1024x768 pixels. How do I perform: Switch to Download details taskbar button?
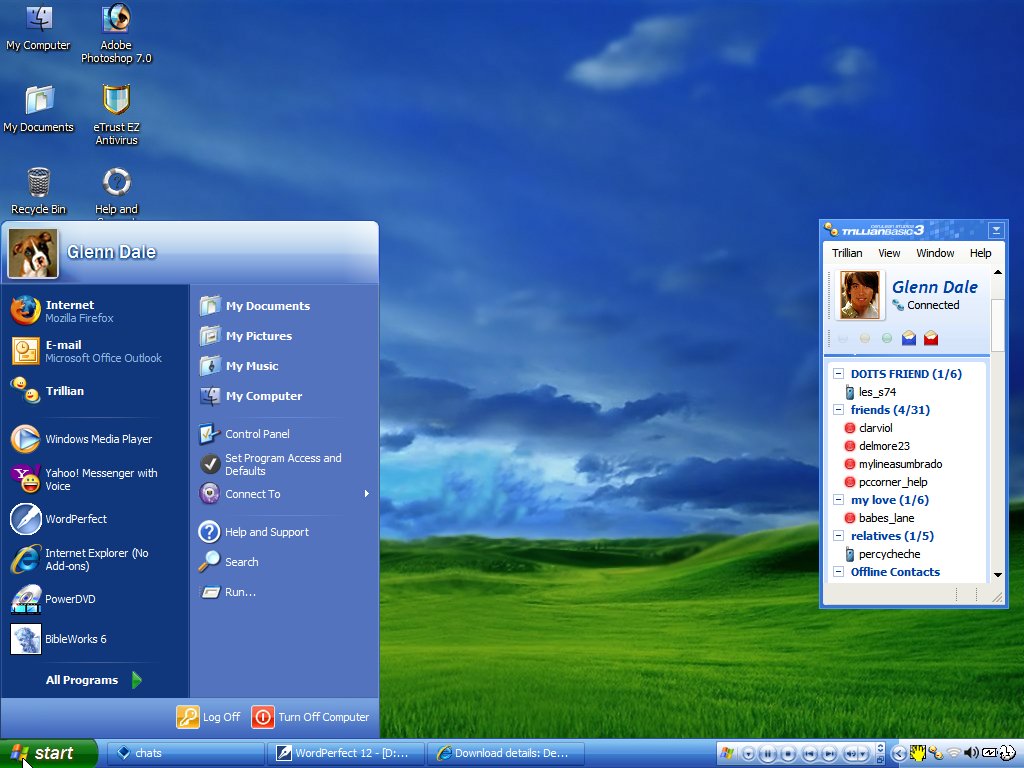(505, 753)
